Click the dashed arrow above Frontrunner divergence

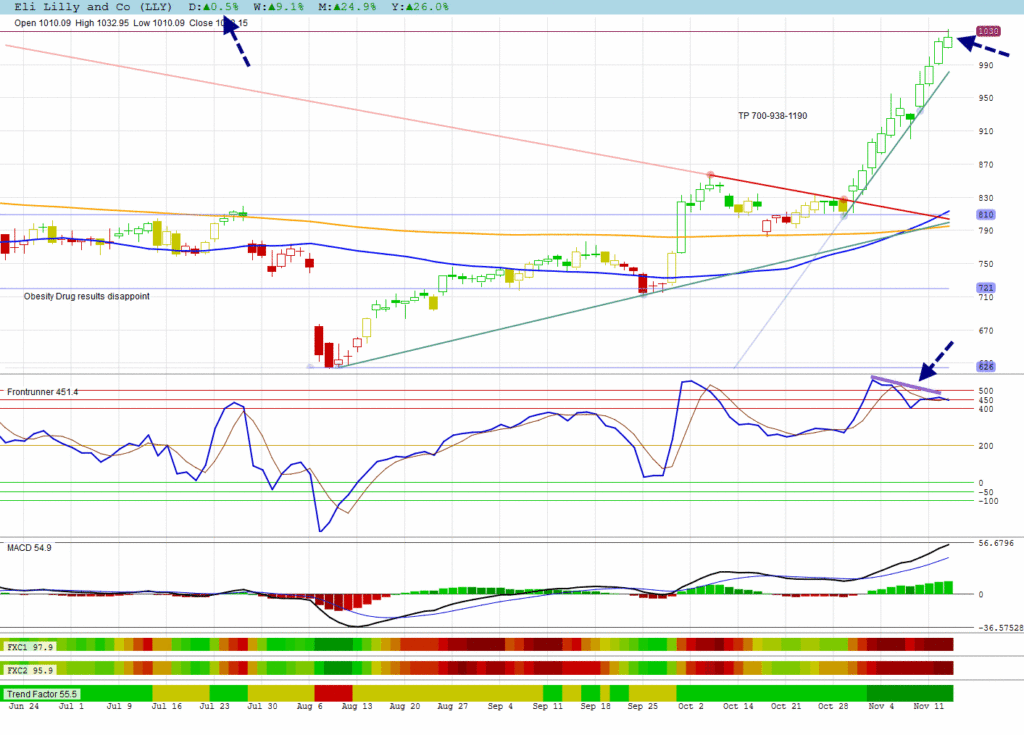(936, 359)
